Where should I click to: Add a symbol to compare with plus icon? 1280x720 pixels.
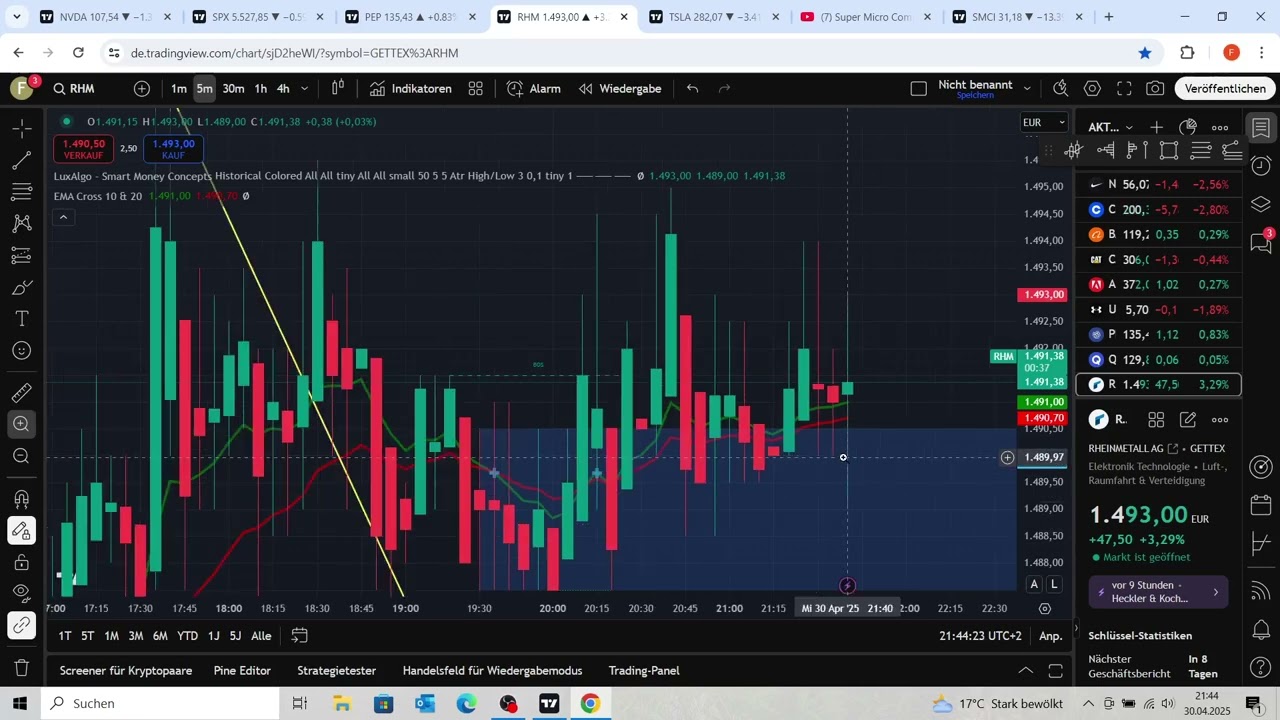[142, 89]
